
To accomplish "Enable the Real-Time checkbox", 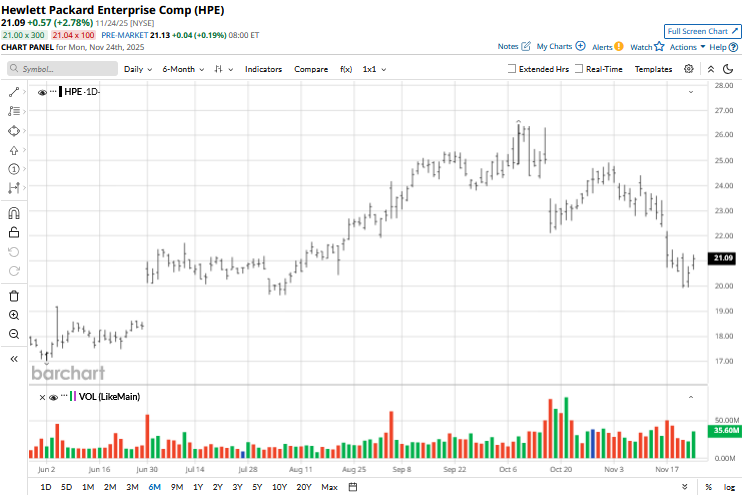I will [x=579, y=69].
